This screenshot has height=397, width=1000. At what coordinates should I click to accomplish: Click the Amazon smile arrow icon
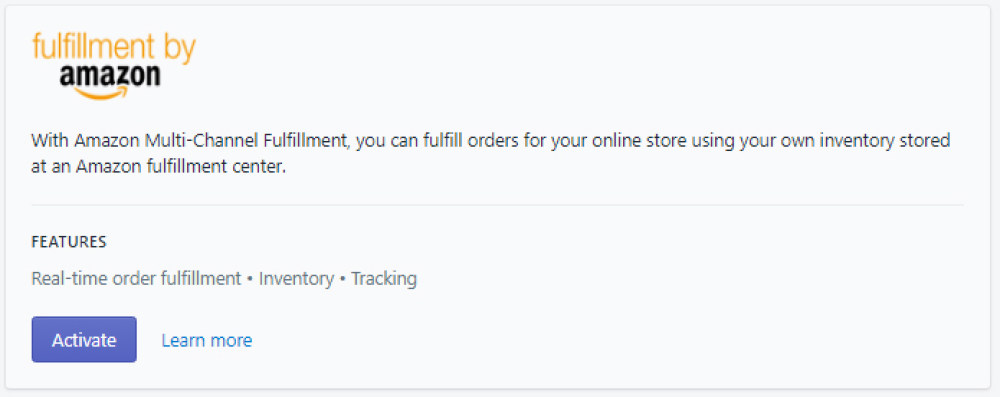[x=102, y=94]
